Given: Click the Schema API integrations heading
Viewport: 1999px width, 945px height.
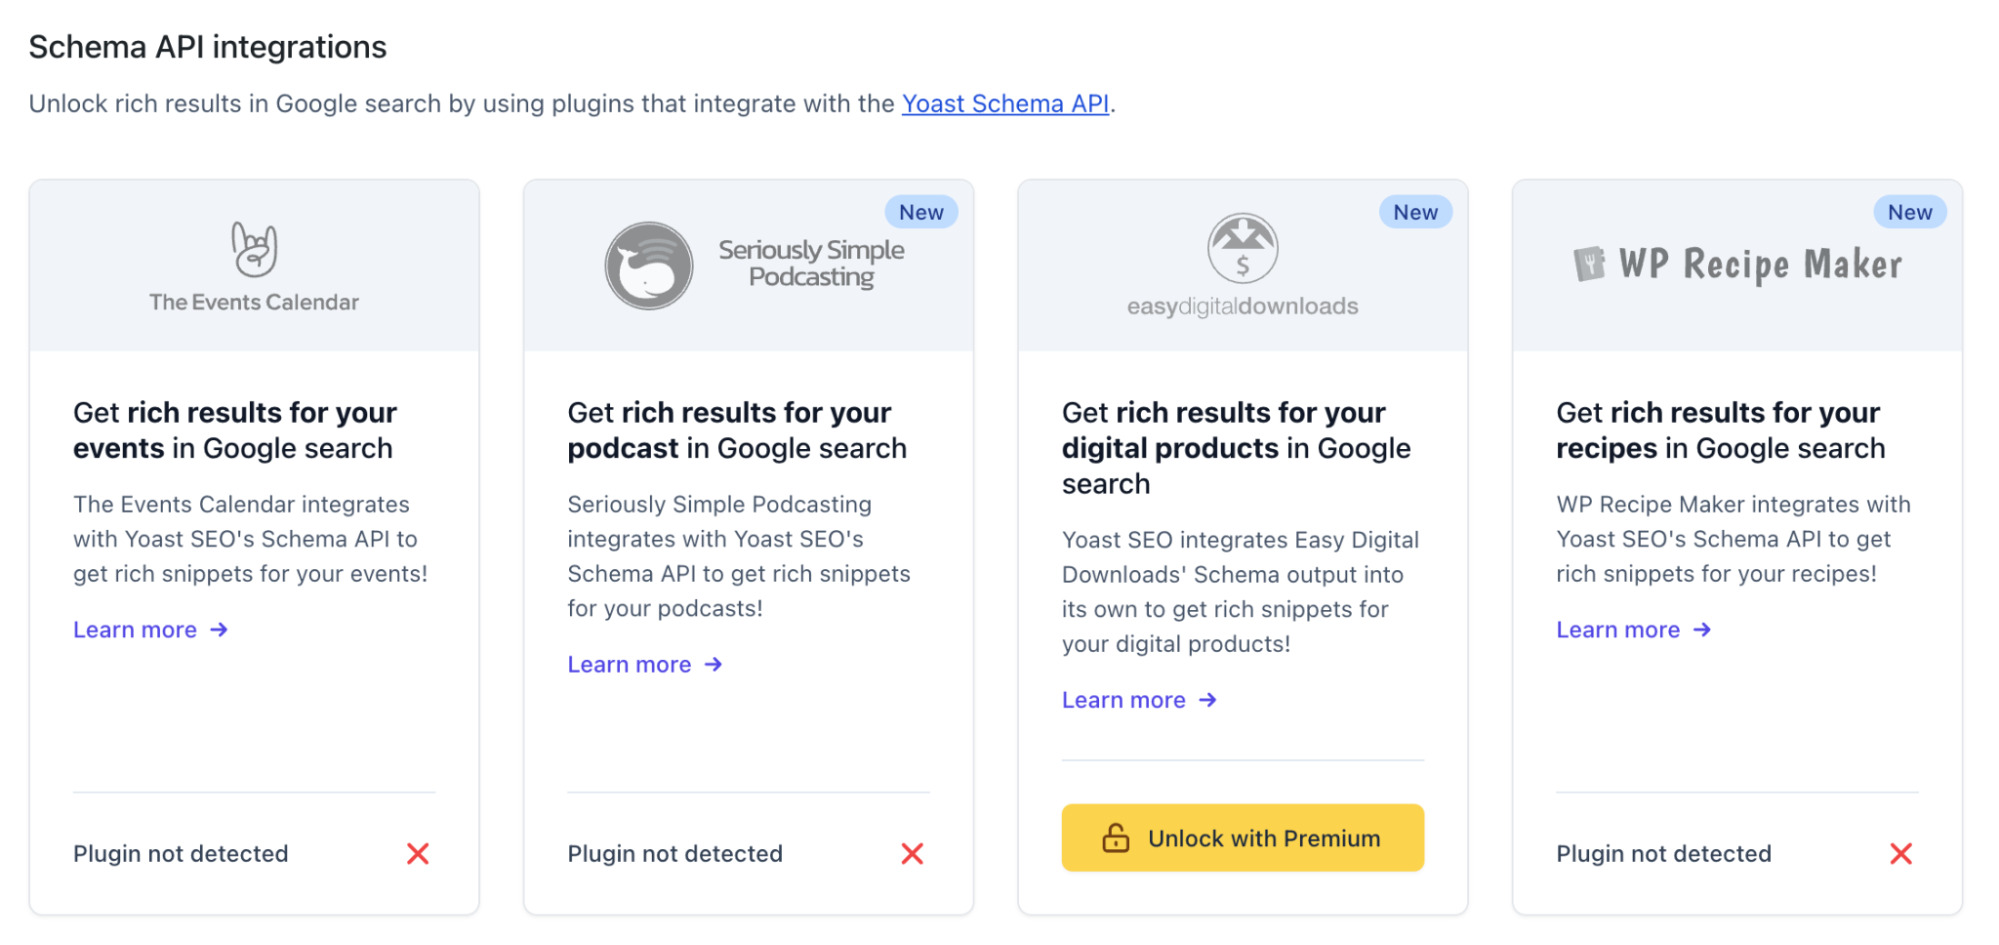Looking at the screenshot, I should [207, 46].
